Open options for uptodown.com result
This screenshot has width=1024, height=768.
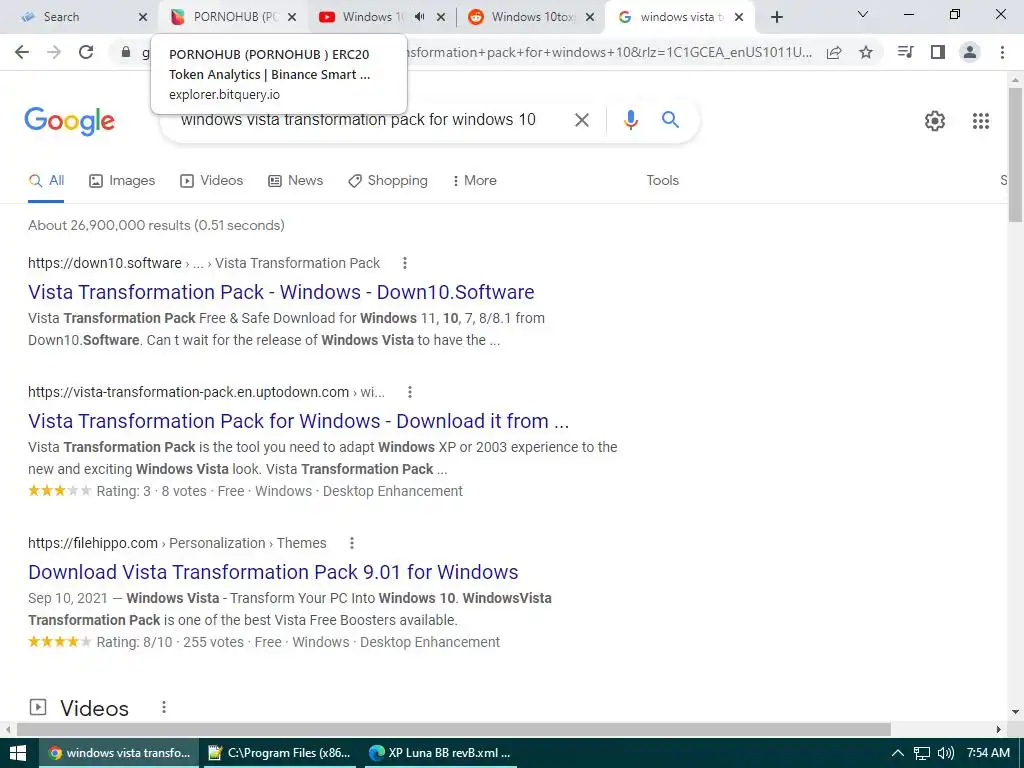point(409,392)
